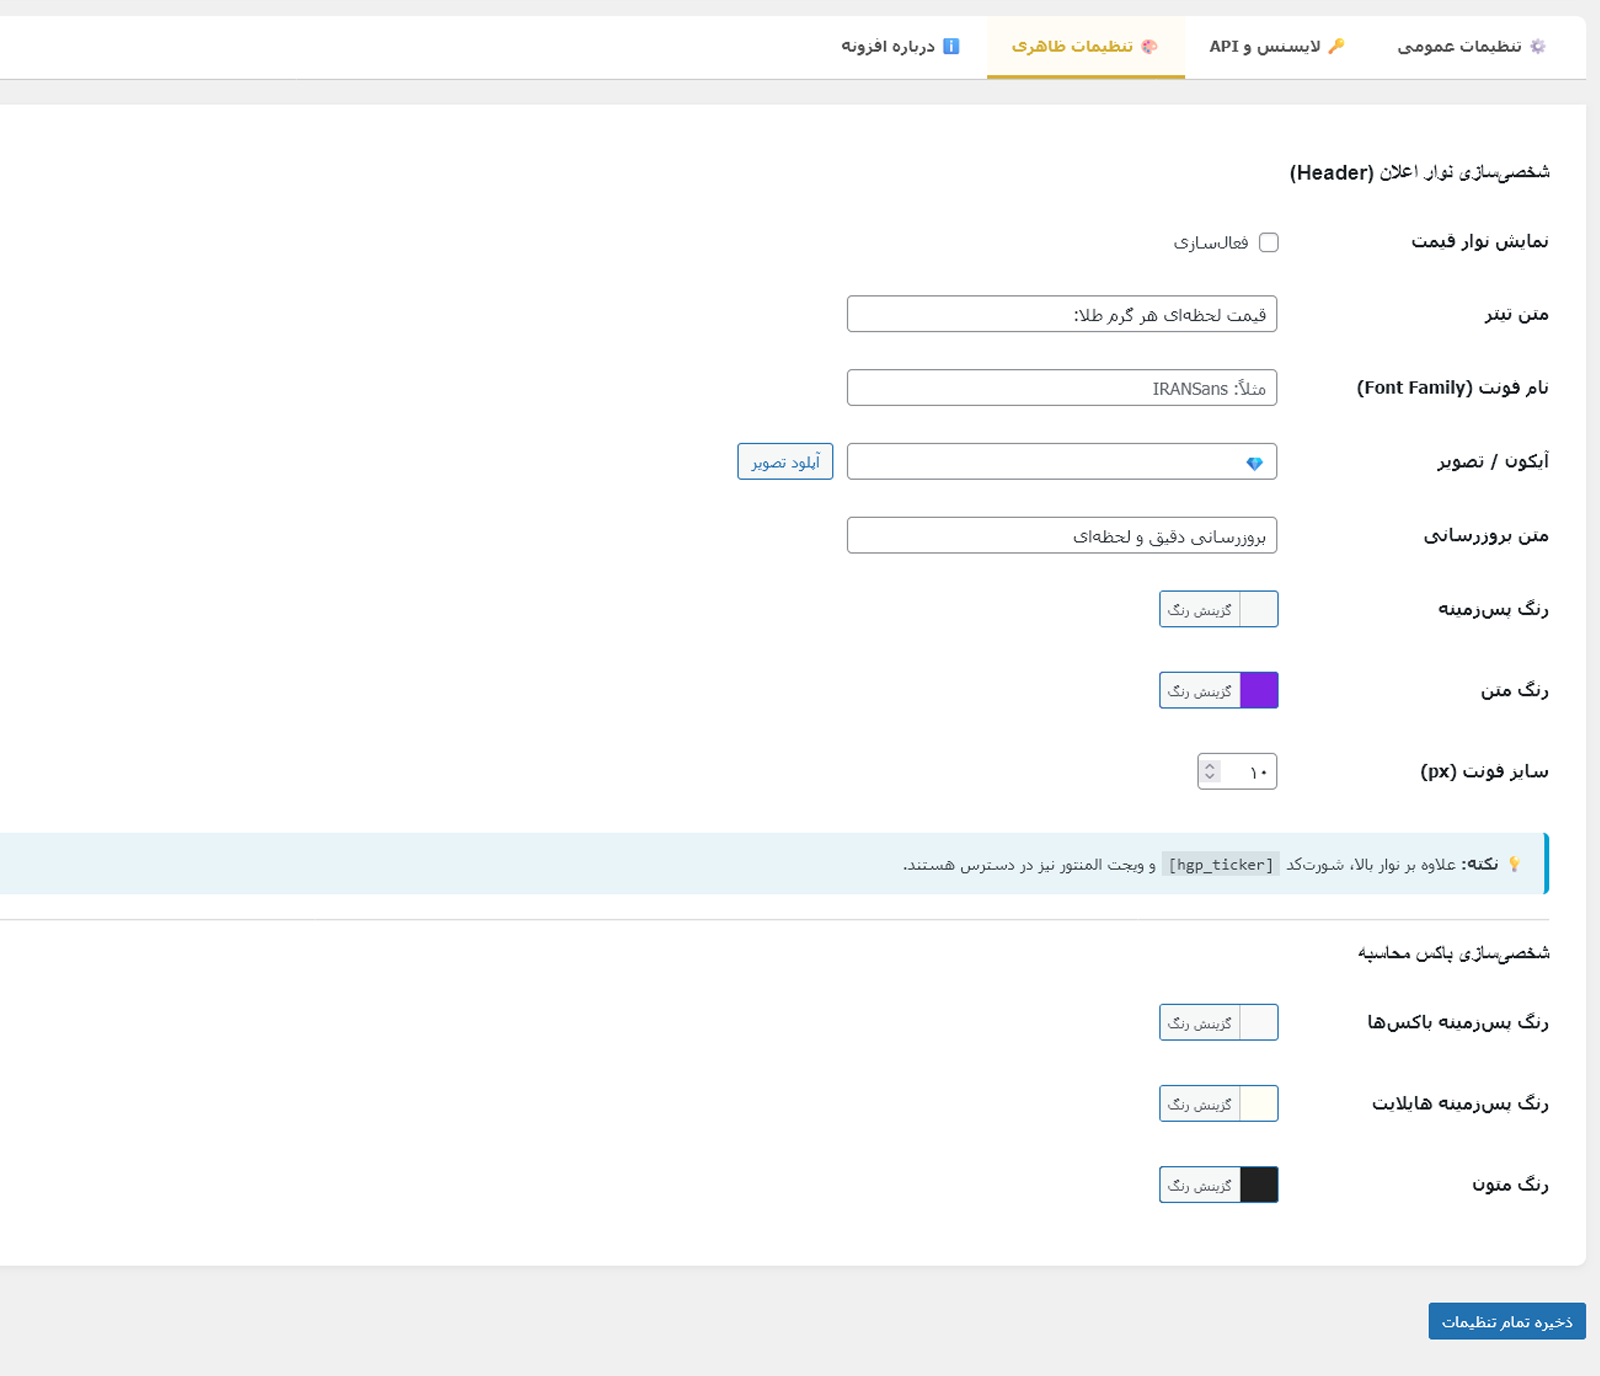The height and width of the screenshot is (1376, 1600).
Task: Increase the font size with up arrow
Action: (1210, 766)
